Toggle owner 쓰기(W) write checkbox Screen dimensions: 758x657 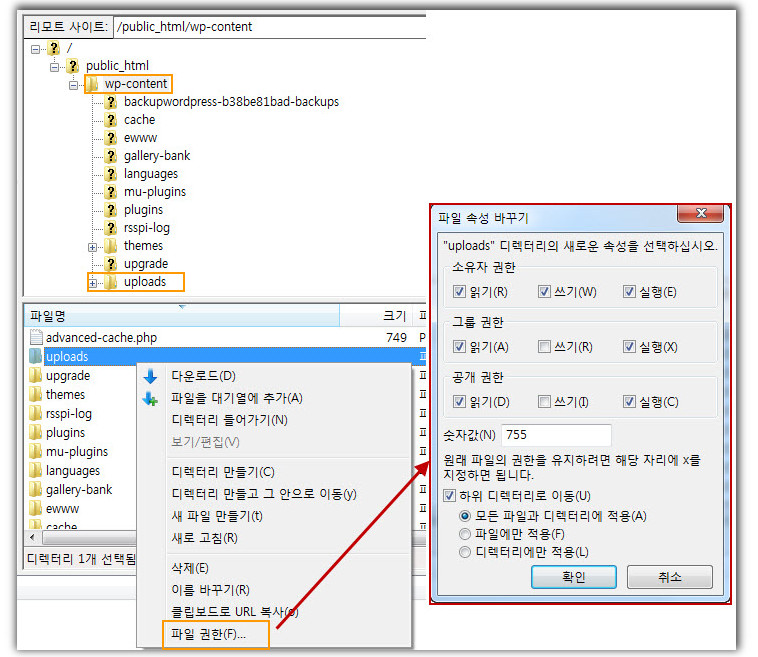[544, 292]
